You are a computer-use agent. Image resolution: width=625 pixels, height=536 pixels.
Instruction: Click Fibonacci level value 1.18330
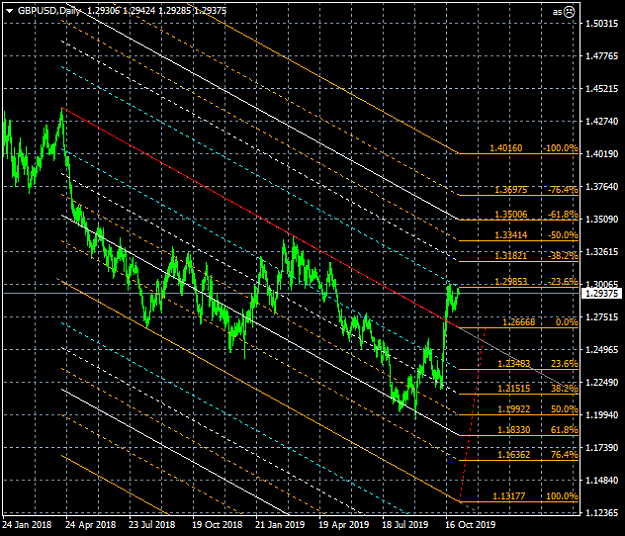point(514,430)
